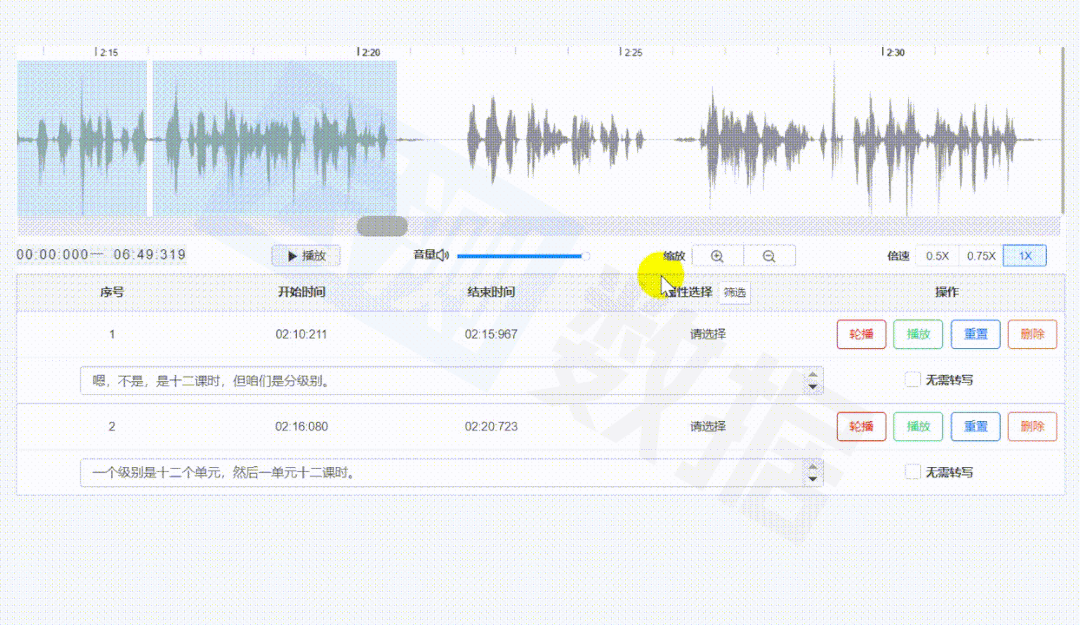The width and height of the screenshot is (1080, 625).
Task: Click start time 02:10:211 cell
Action: tap(301, 334)
